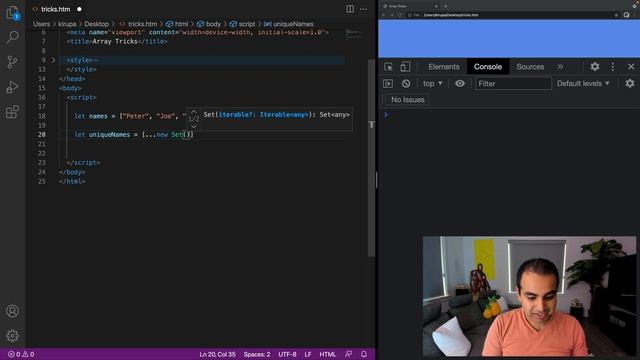Viewport: 640px width, 360px height.
Task: Click the browser back button
Action: tap(383, 15)
